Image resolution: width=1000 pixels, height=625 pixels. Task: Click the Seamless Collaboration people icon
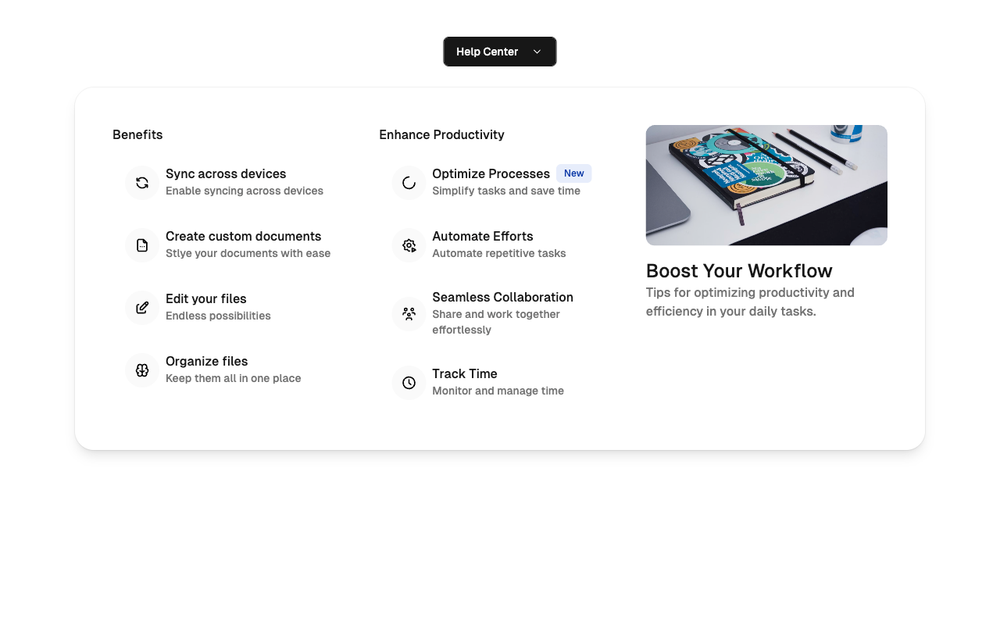(x=409, y=313)
